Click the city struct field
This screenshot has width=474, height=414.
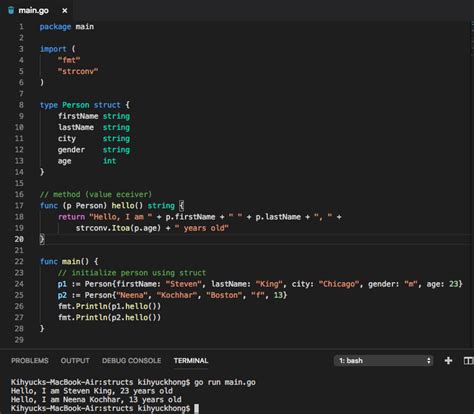click(67, 139)
